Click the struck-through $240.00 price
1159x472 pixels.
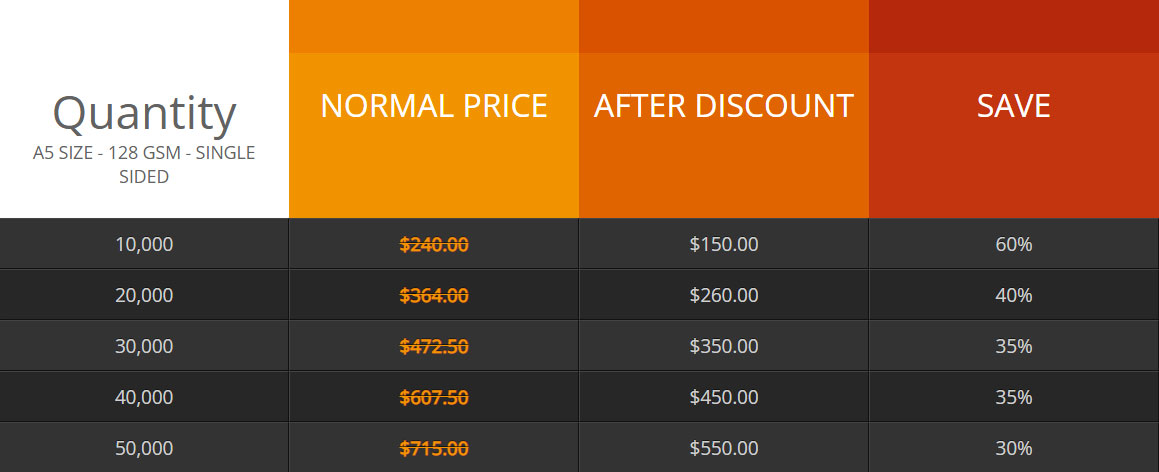pos(434,244)
